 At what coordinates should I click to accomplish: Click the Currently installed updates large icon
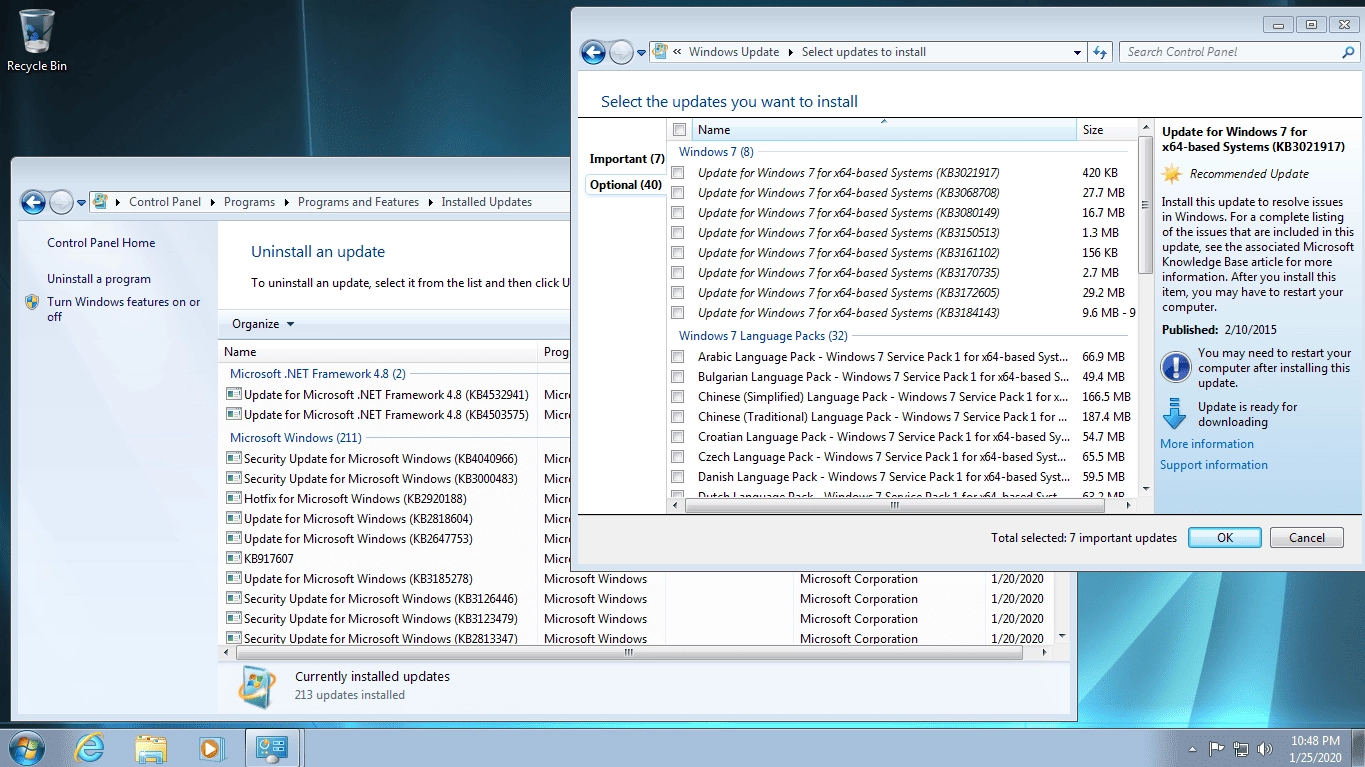click(x=257, y=686)
